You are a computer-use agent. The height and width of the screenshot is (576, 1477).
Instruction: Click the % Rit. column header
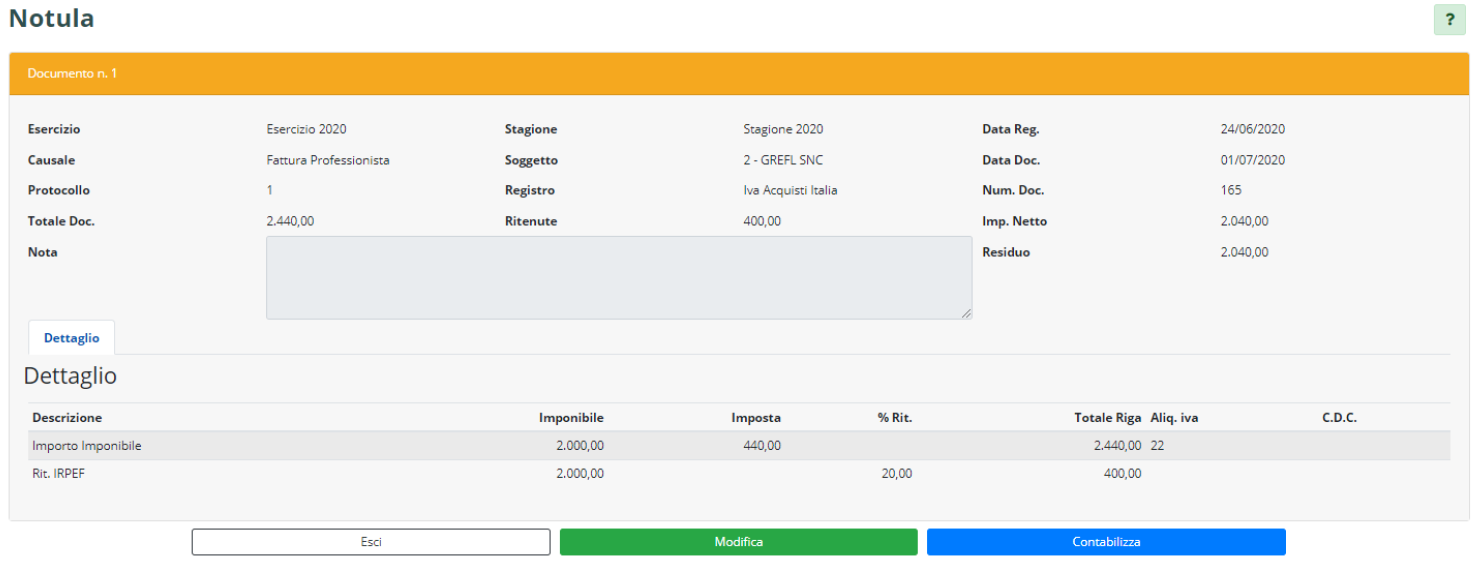(894, 418)
